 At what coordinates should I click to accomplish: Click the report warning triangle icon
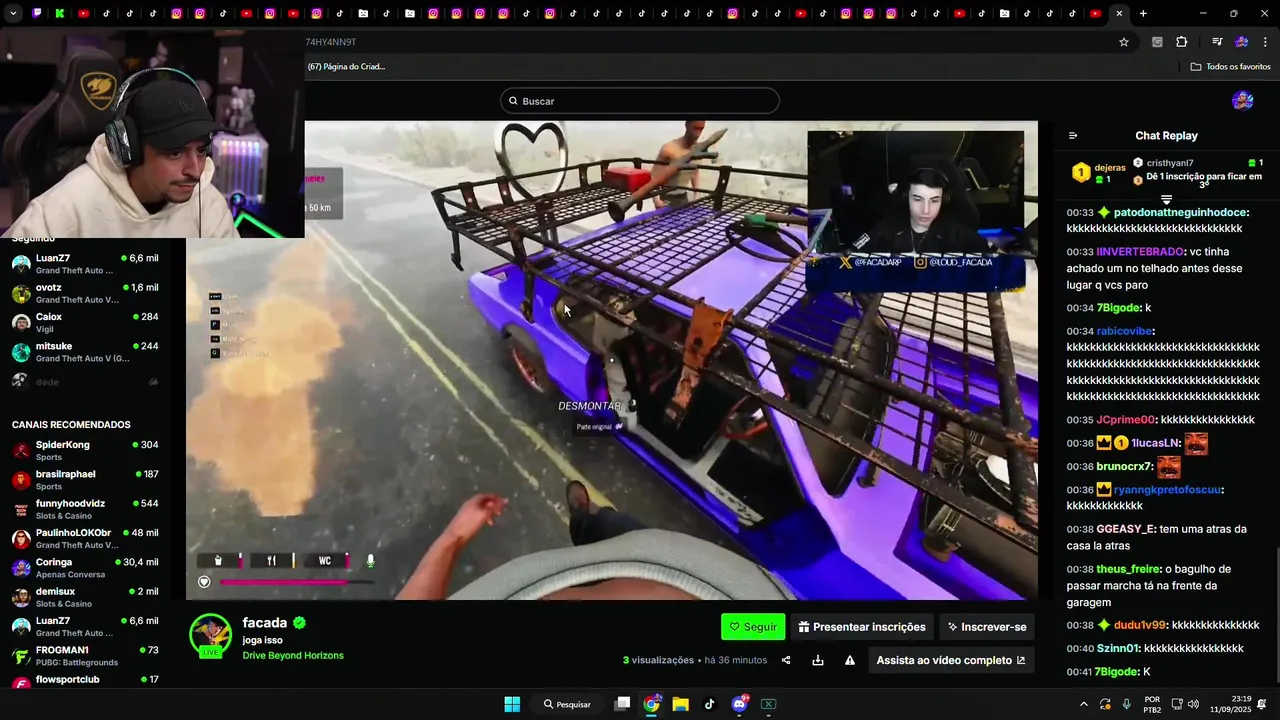(850, 660)
